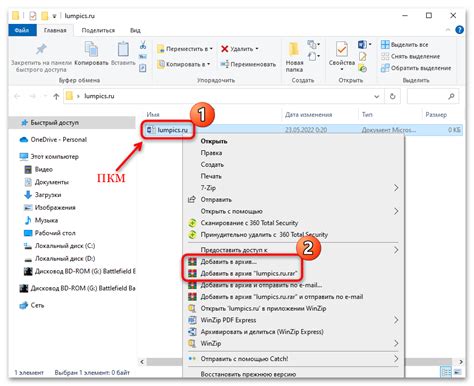Click Добавить в архив и отправить по e-mail...
This screenshot has width=474, height=386.
[261, 285]
